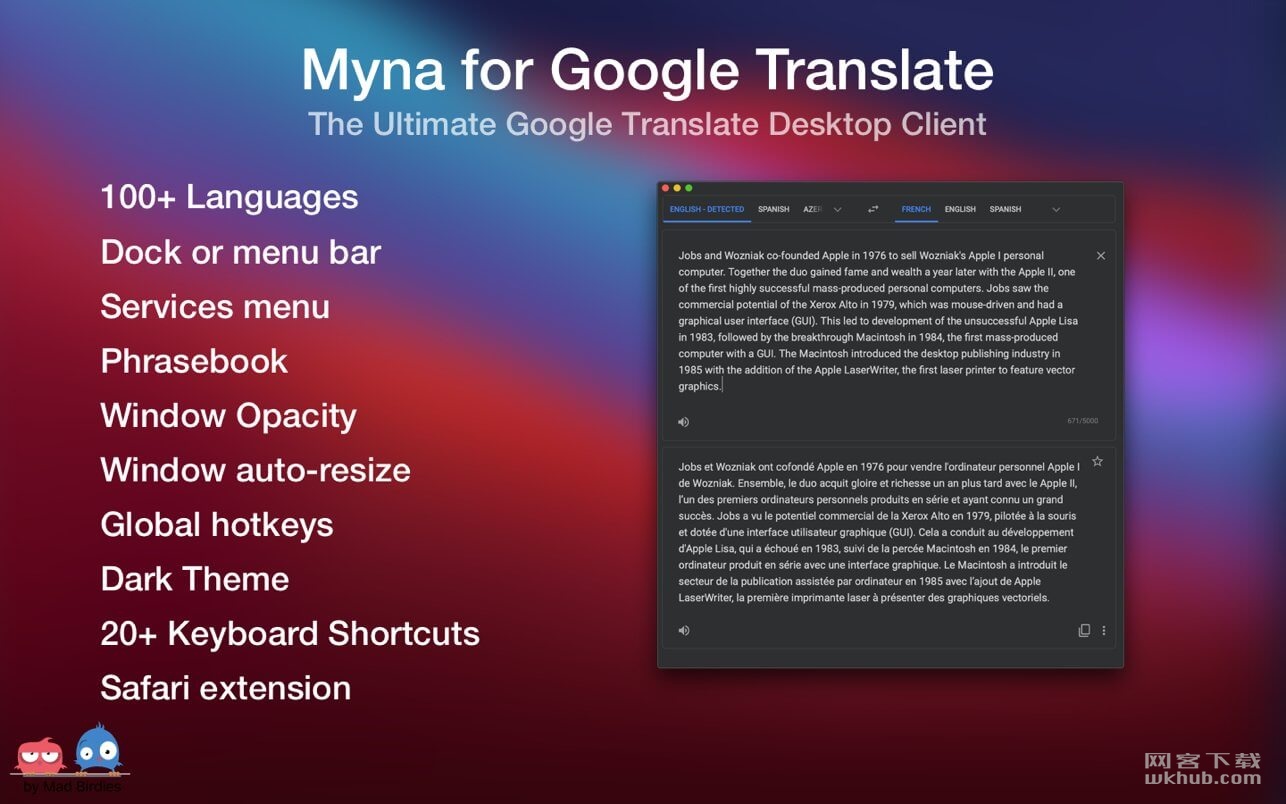The width and height of the screenshot is (1286, 804).
Task: Copy the French translation
Action: pyautogui.click(x=1084, y=631)
